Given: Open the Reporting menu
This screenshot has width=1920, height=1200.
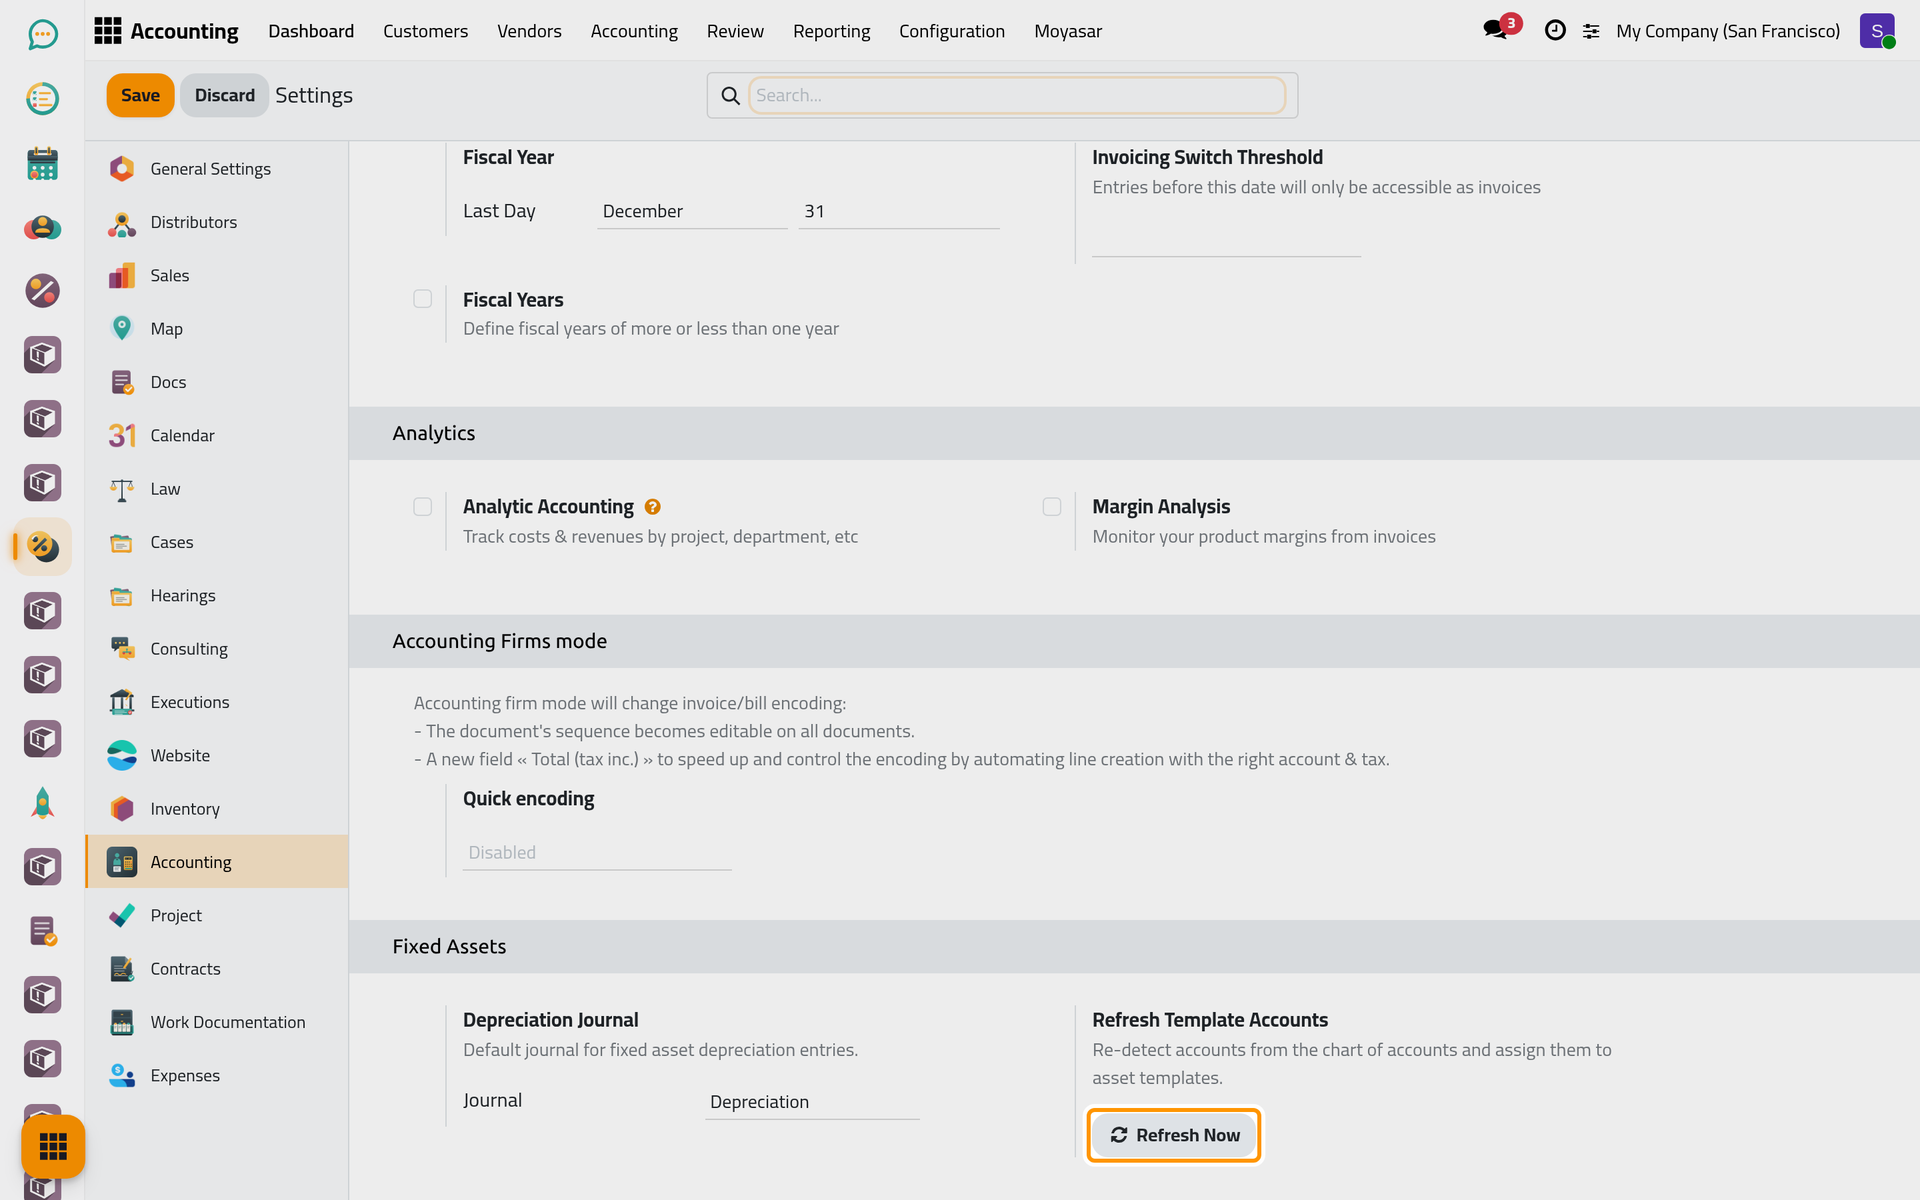Looking at the screenshot, I should pyautogui.click(x=831, y=31).
